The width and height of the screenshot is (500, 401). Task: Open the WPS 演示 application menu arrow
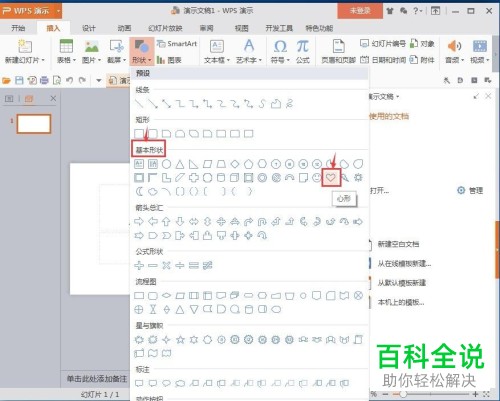[x=58, y=11]
